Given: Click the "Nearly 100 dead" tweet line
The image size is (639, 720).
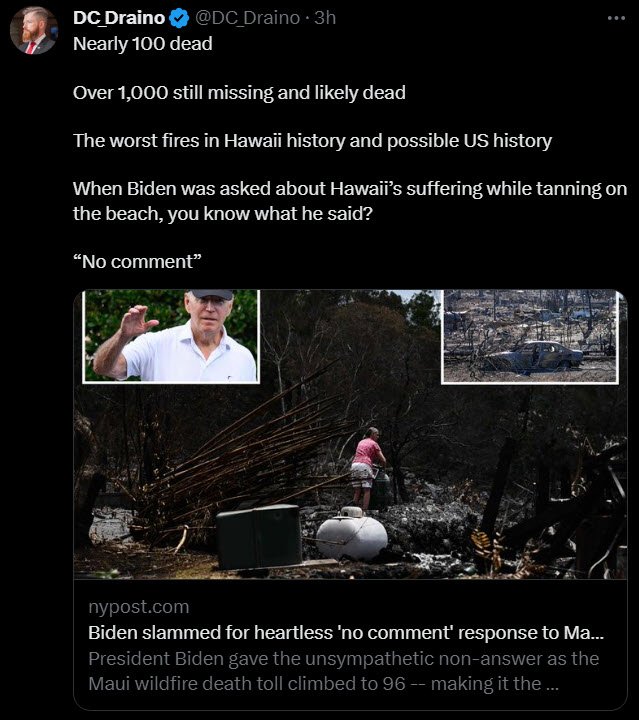Looking at the screenshot, I should point(143,44).
